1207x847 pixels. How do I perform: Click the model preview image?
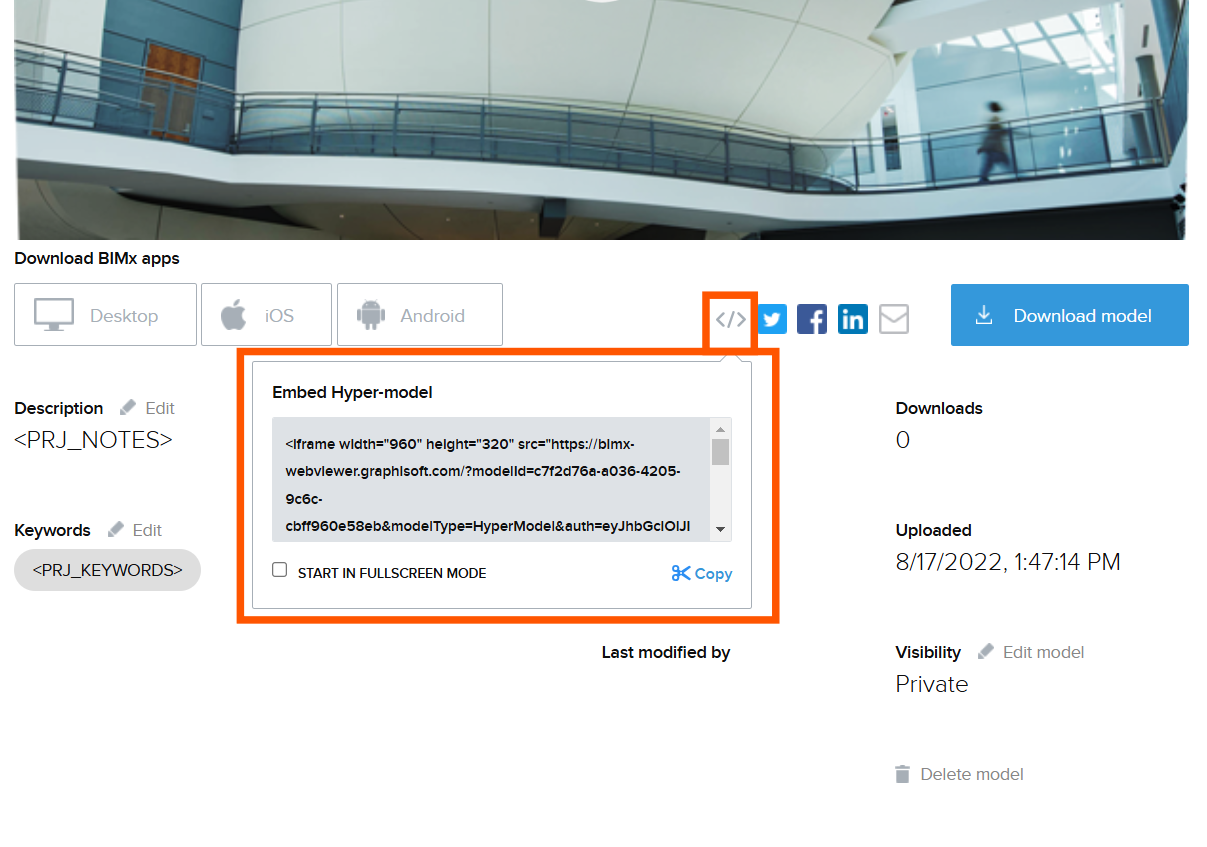(602, 118)
